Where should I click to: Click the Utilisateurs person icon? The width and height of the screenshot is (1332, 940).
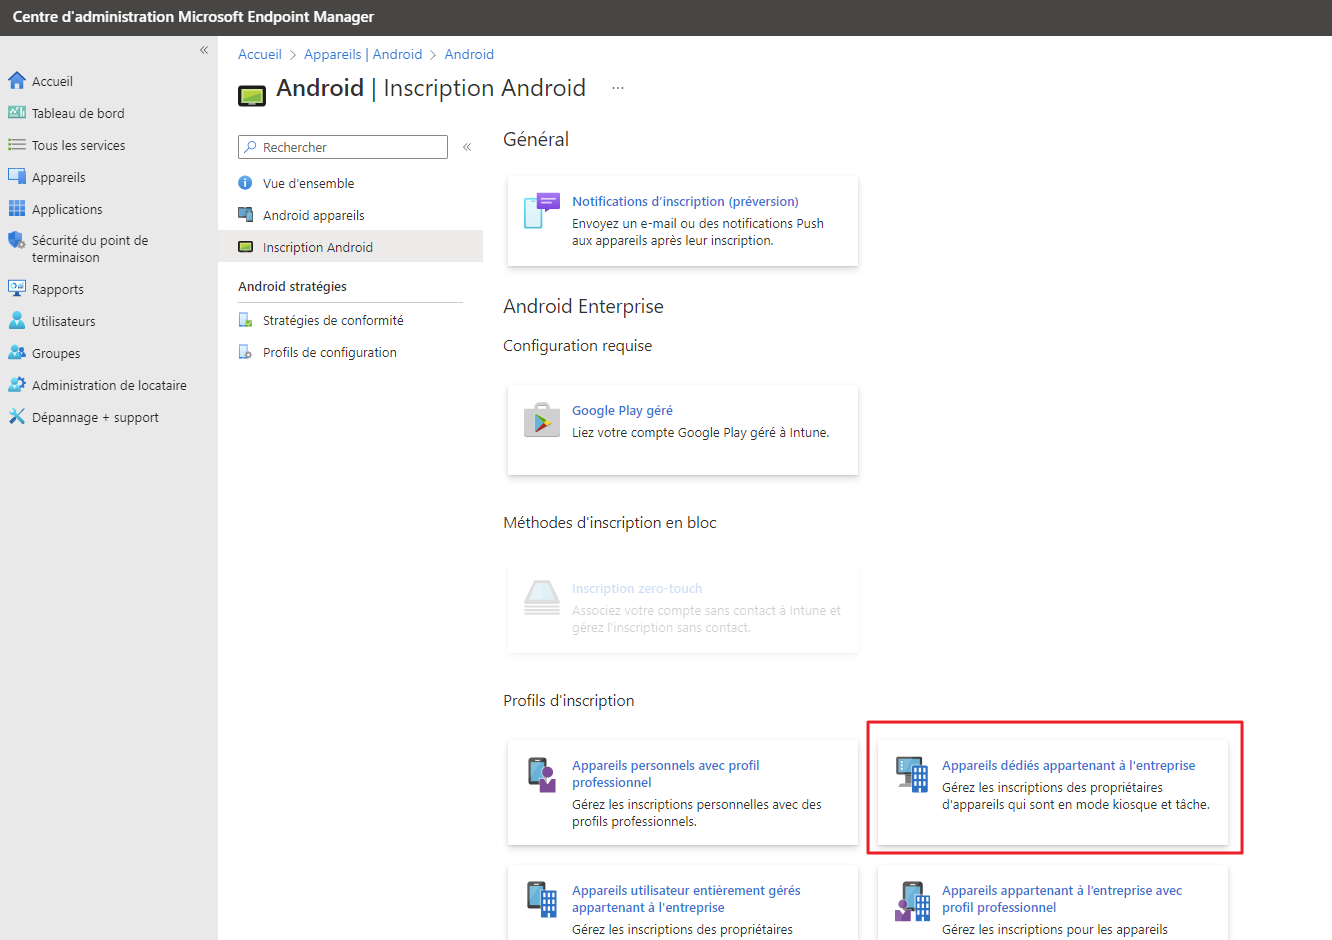tap(17, 321)
